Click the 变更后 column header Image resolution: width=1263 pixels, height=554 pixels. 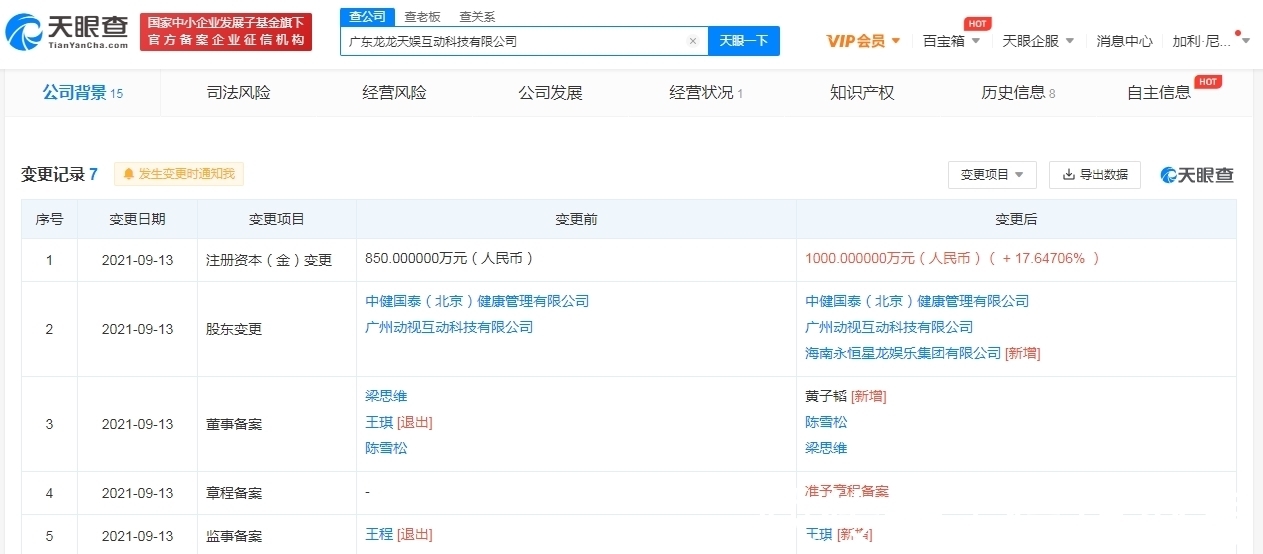(1016, 219)
